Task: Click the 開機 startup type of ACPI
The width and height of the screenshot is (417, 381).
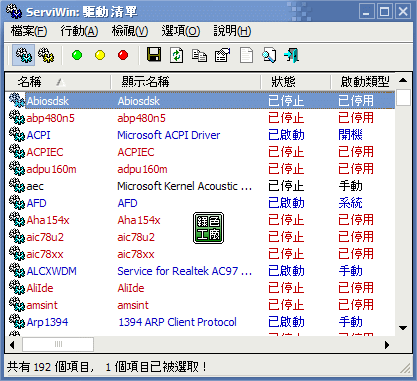Action: (x=350, y=135)
